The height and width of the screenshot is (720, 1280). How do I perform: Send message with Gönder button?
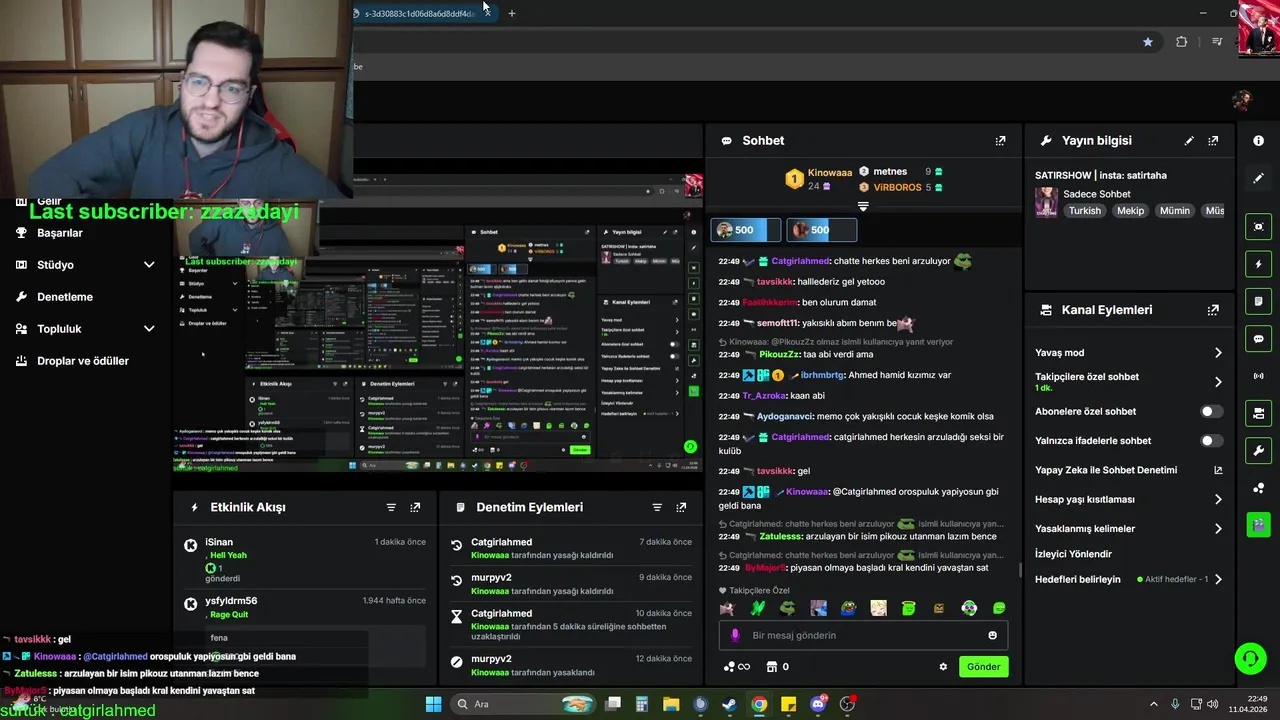[x=983, y=667]
